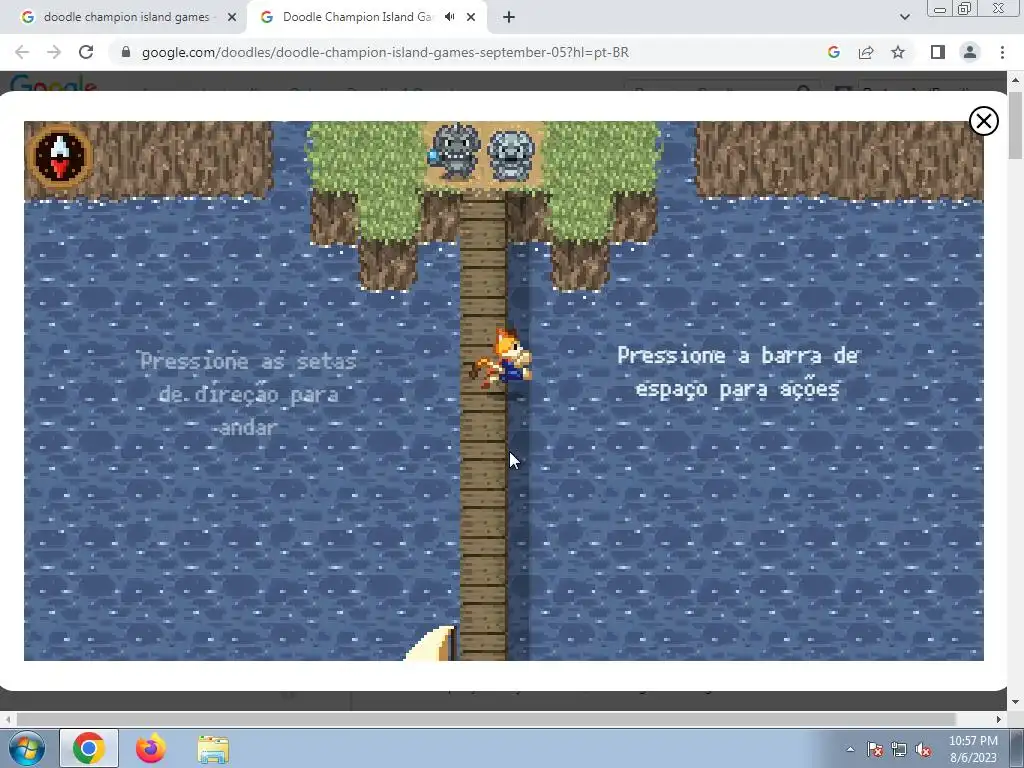1024x768 pixels.
Task: Click the horizontal scrollbar thumb
Action: click(486, 719)
